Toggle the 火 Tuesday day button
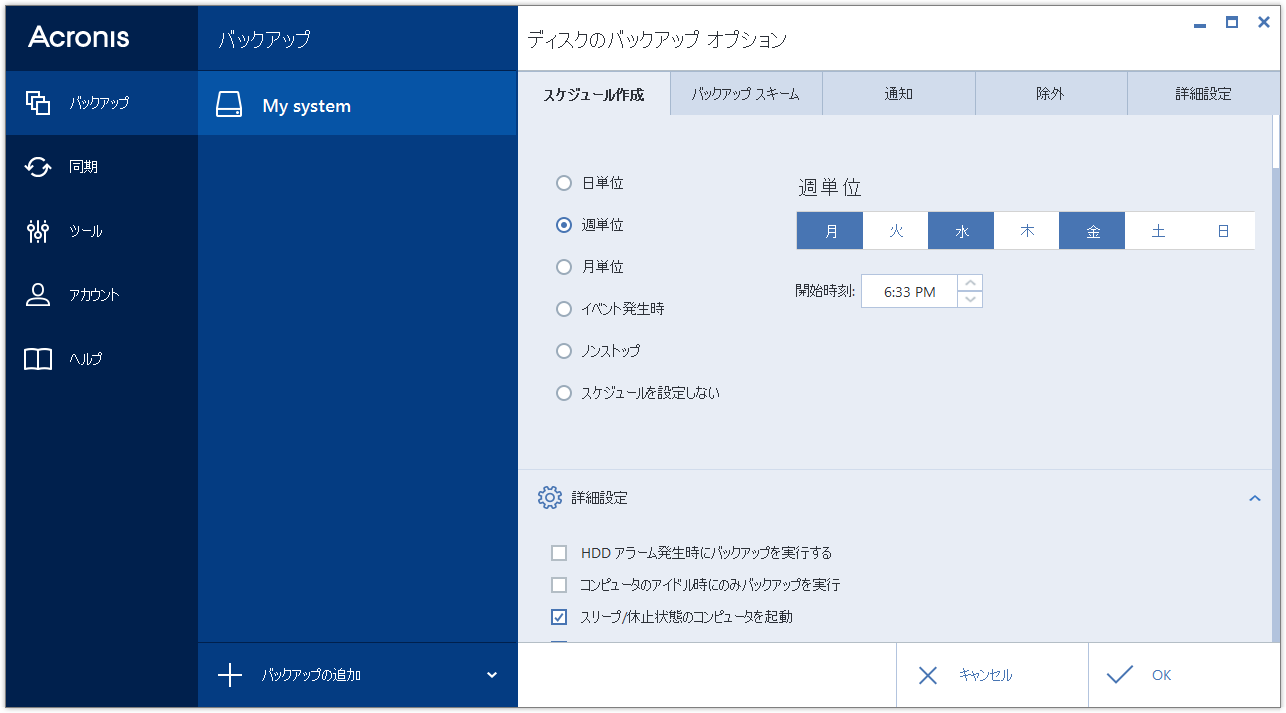Viewport: 1286px width, 713px height. [896, 231]
